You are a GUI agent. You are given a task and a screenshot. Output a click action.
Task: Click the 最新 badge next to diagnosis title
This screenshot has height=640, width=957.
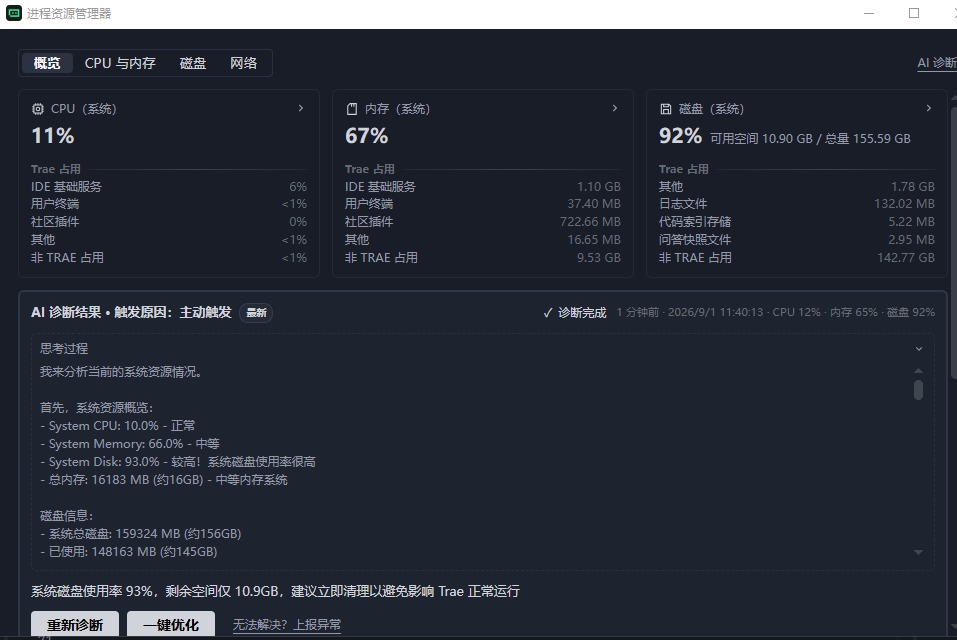coord(256,313)
